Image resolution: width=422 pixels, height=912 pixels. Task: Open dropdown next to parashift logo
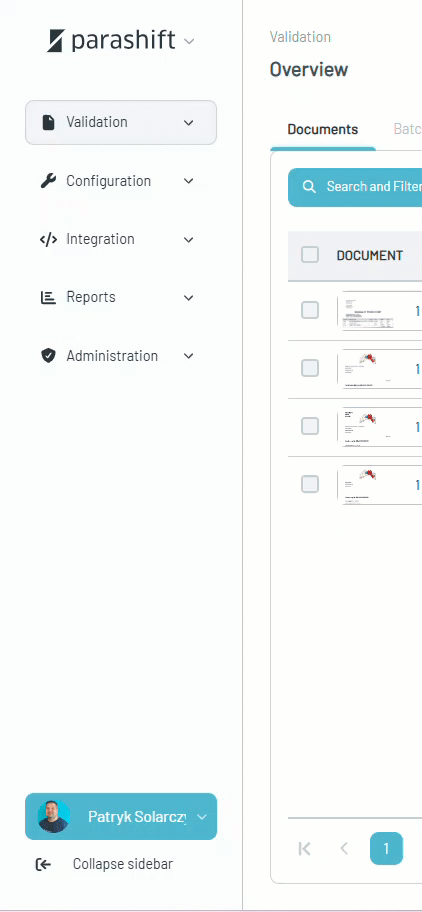[189, 41]
